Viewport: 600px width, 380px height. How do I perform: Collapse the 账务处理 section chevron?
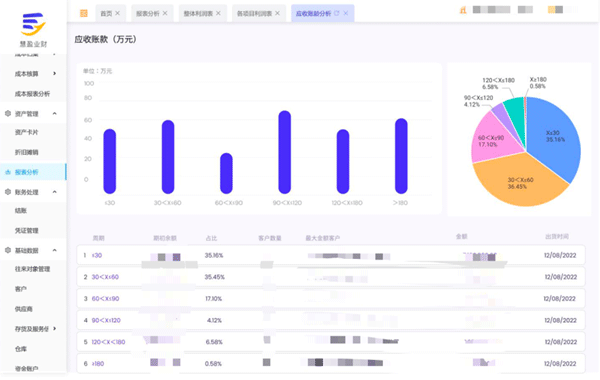click(x=54, y=192)
